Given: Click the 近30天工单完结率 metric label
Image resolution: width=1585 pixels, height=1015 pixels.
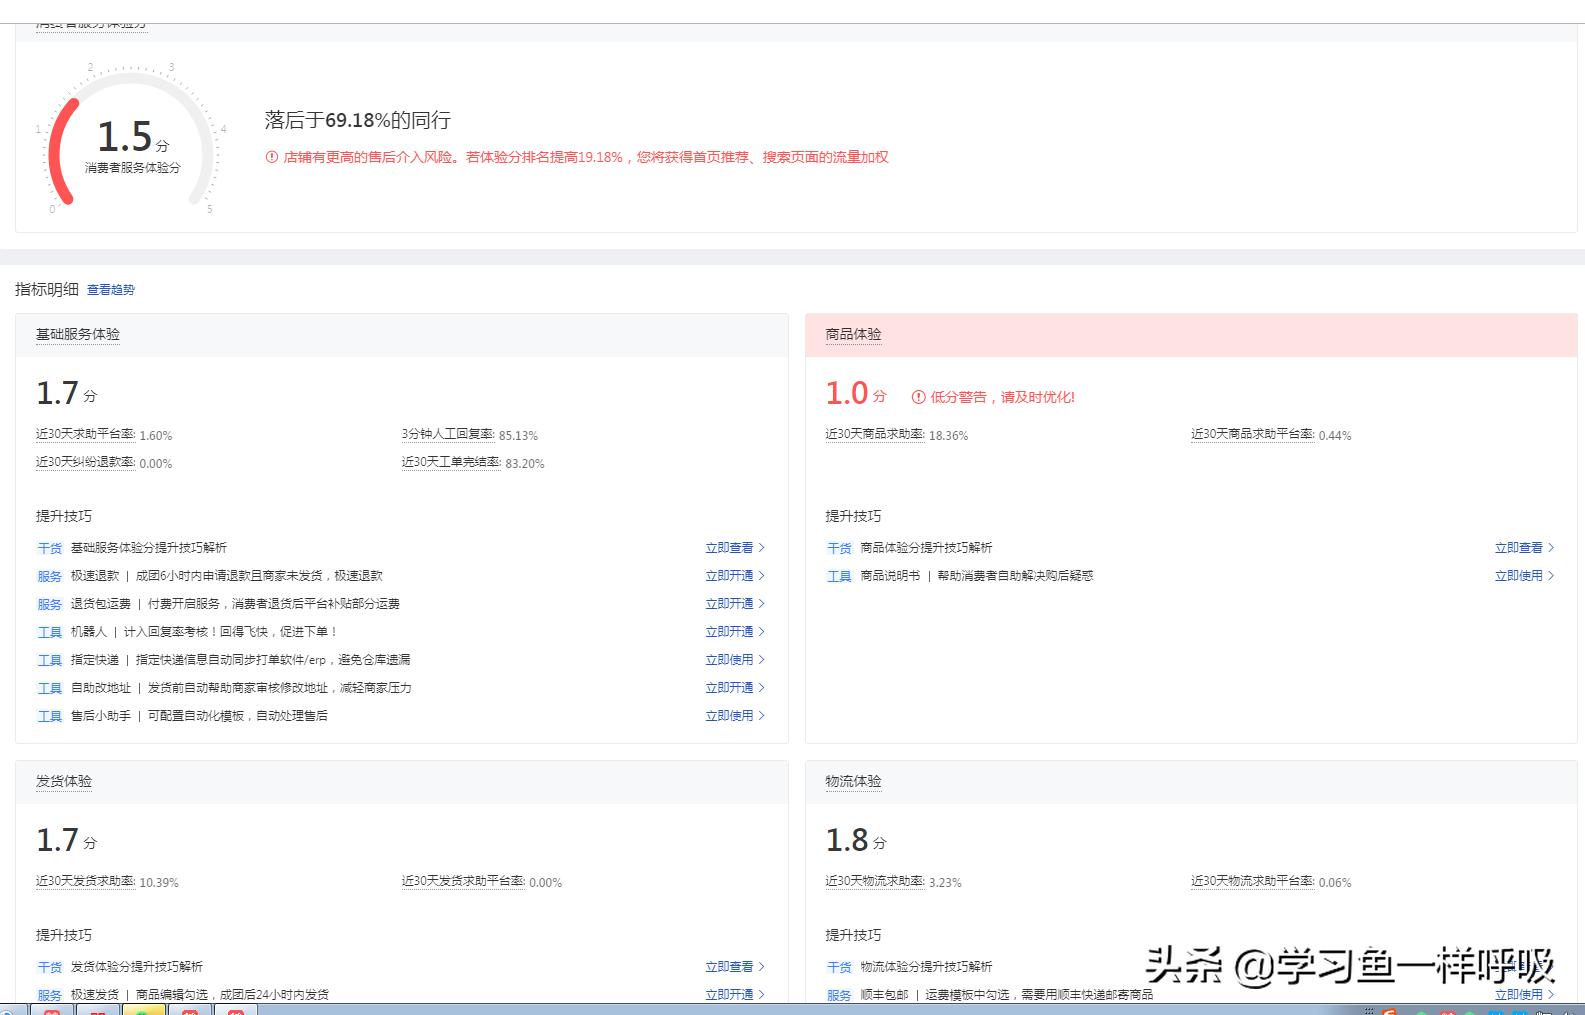Looking at the screenshot, I should click(451, 463).
